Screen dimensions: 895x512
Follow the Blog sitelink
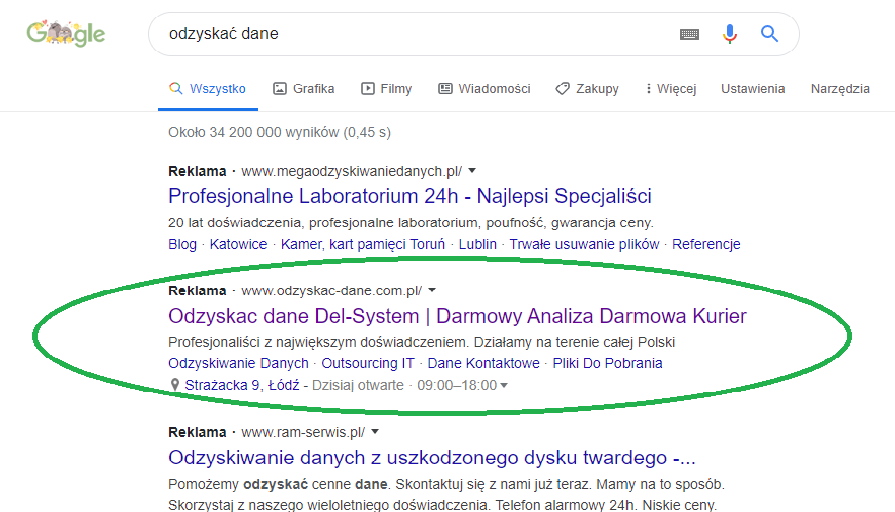[x=182, y=244]
